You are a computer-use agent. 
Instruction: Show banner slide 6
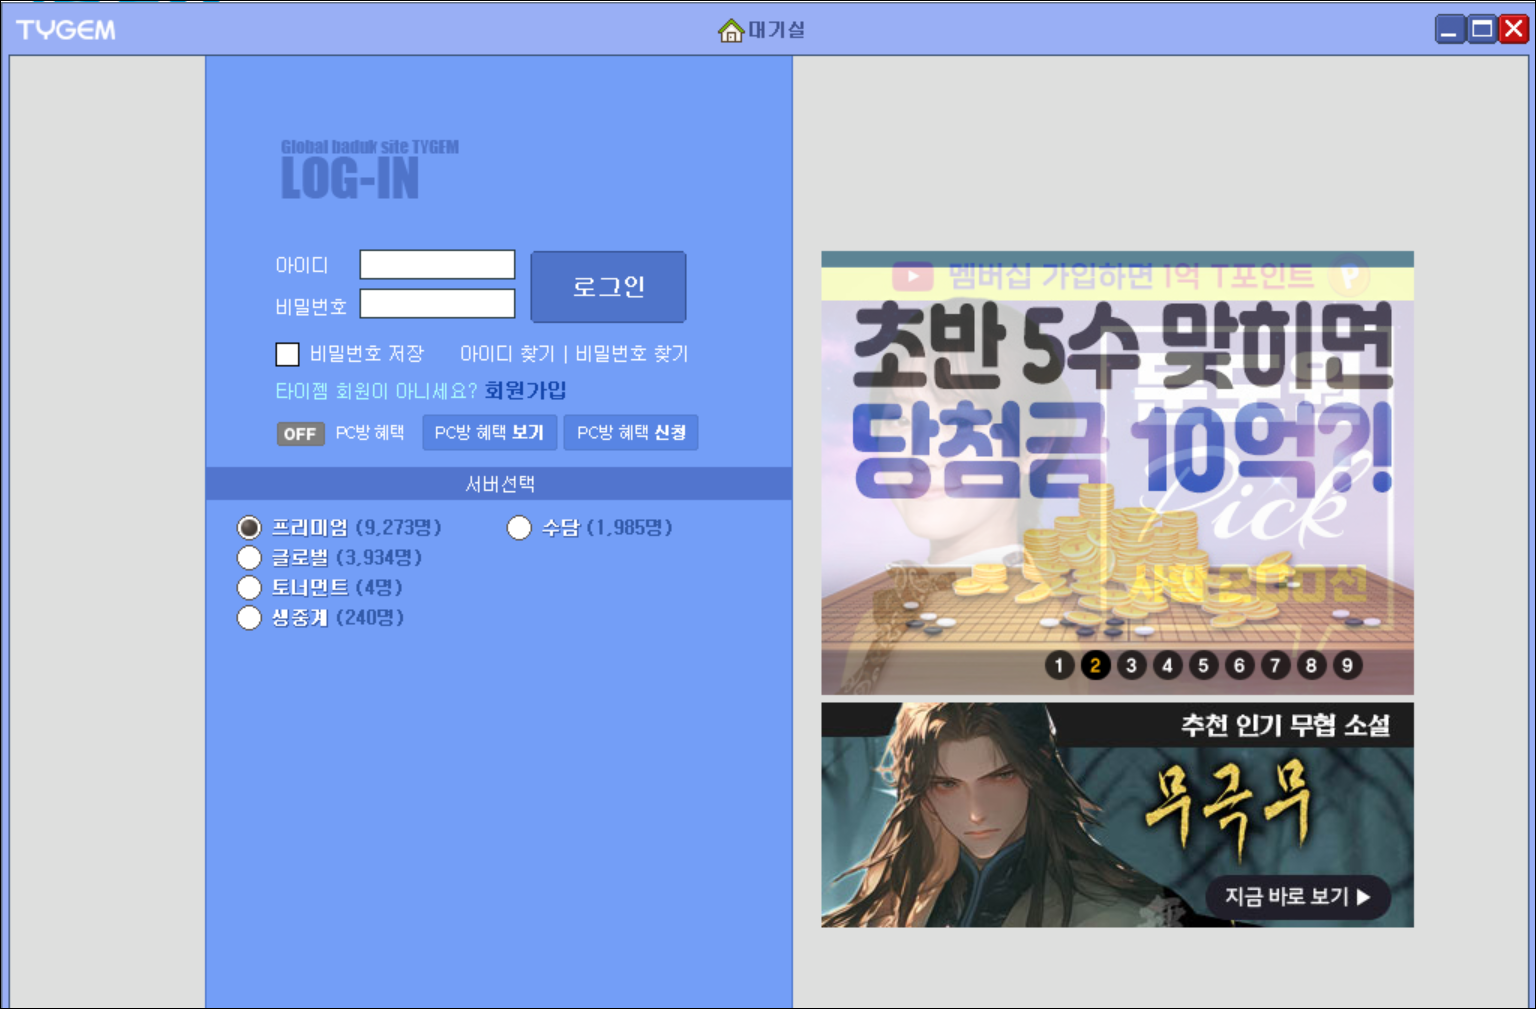click(x=1239, y=665)
